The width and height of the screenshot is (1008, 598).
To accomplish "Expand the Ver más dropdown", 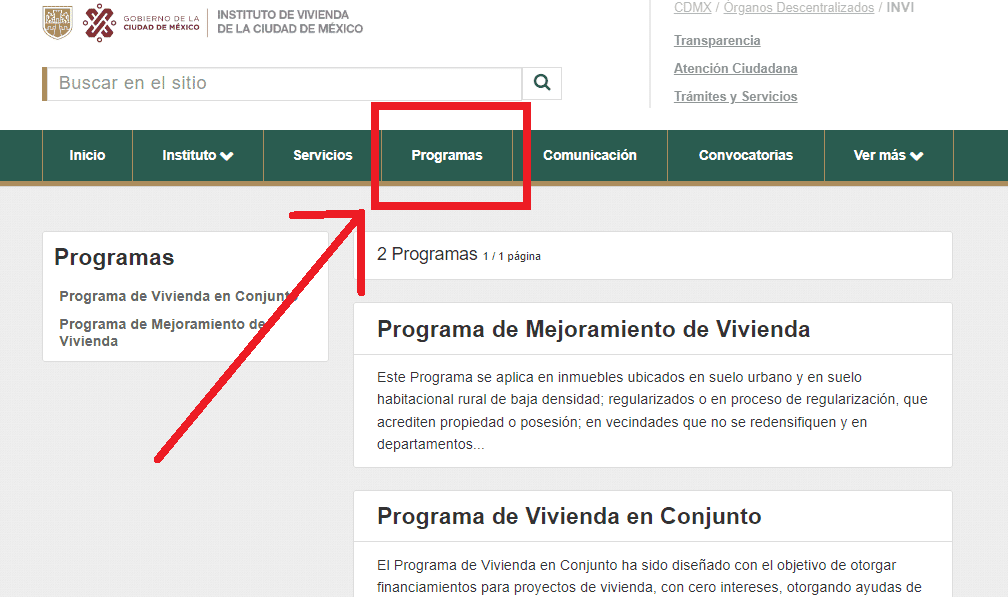I will tap(888, 155).
